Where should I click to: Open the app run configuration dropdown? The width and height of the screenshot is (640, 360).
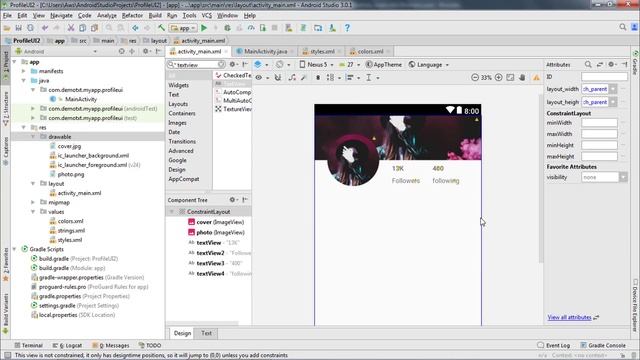pos(184,28)
